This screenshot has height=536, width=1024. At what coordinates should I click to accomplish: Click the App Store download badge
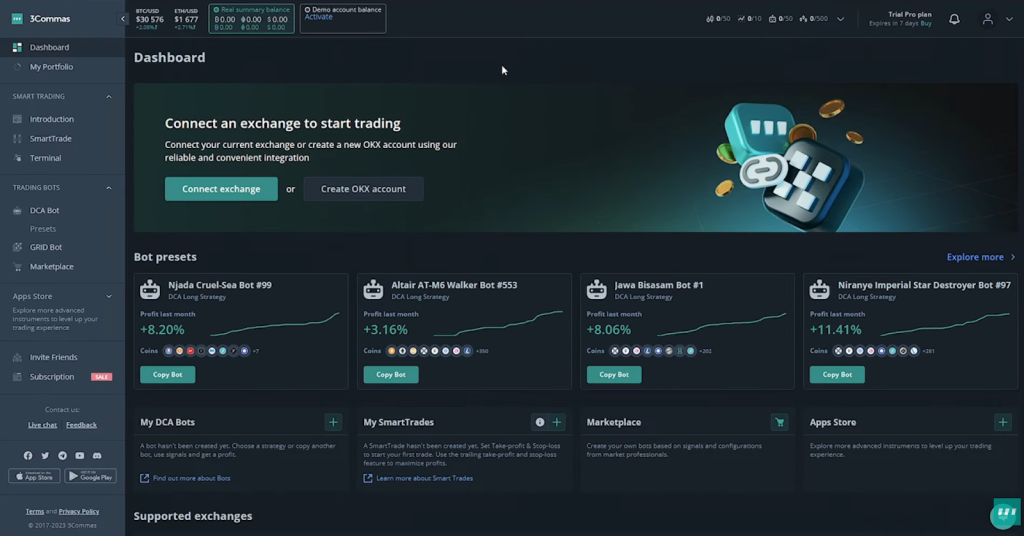[x=34, y=476]
